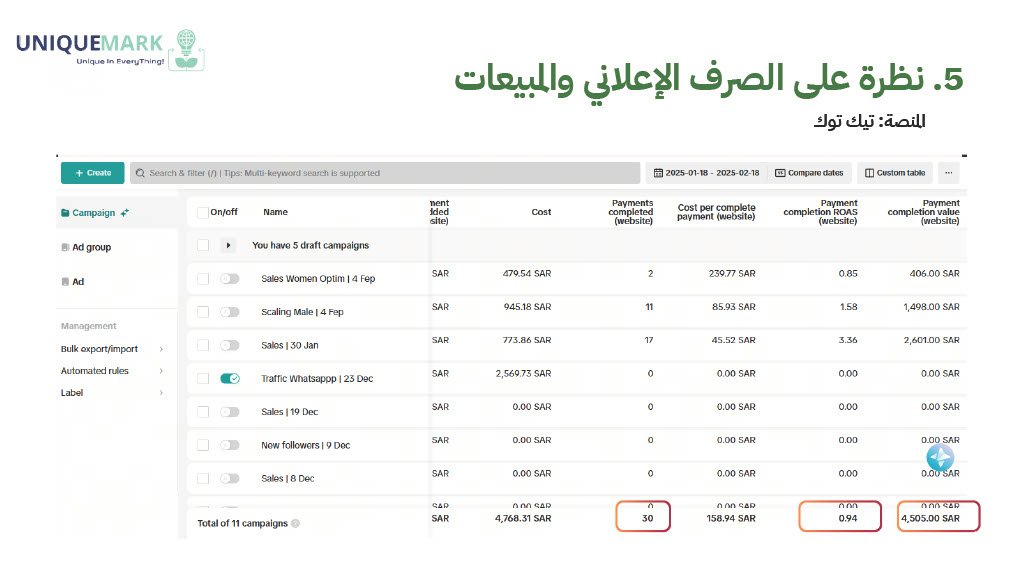Sort by the Cost column header
Image resolution: width=1024 pixels, height=577 pixels.
pos(541,212)
